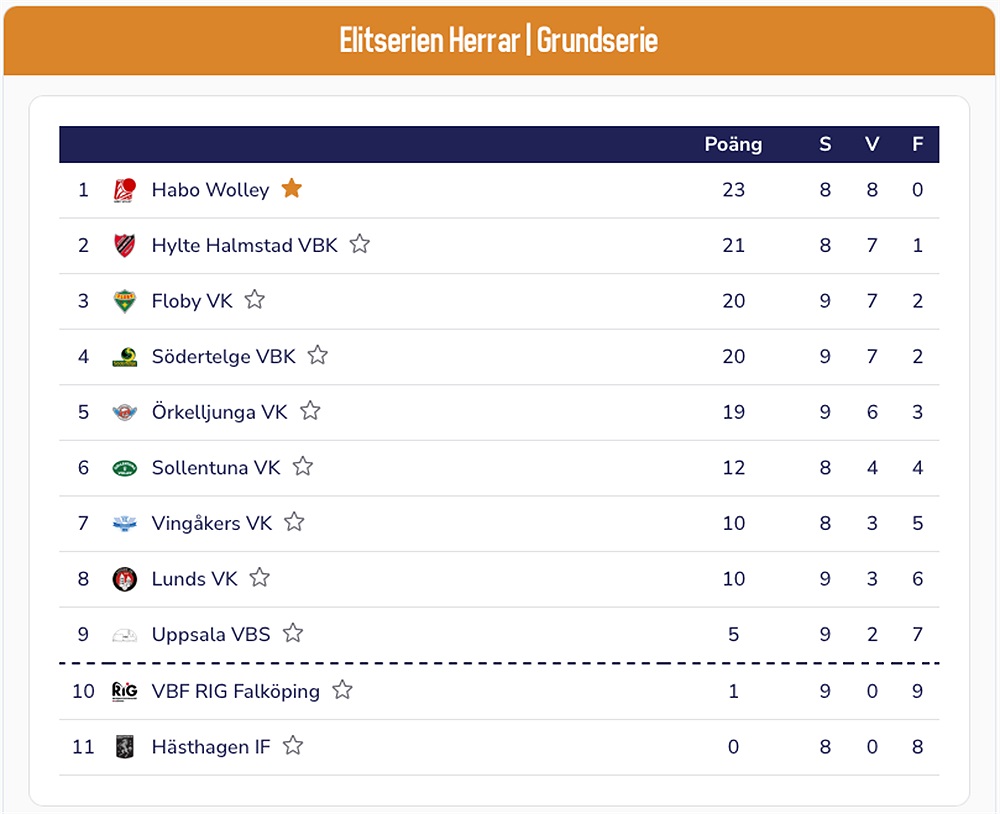This screenshot has width=1000, height=814.
Task: Star Hästhagen IF as a favorite
Action: click(293, 745)
